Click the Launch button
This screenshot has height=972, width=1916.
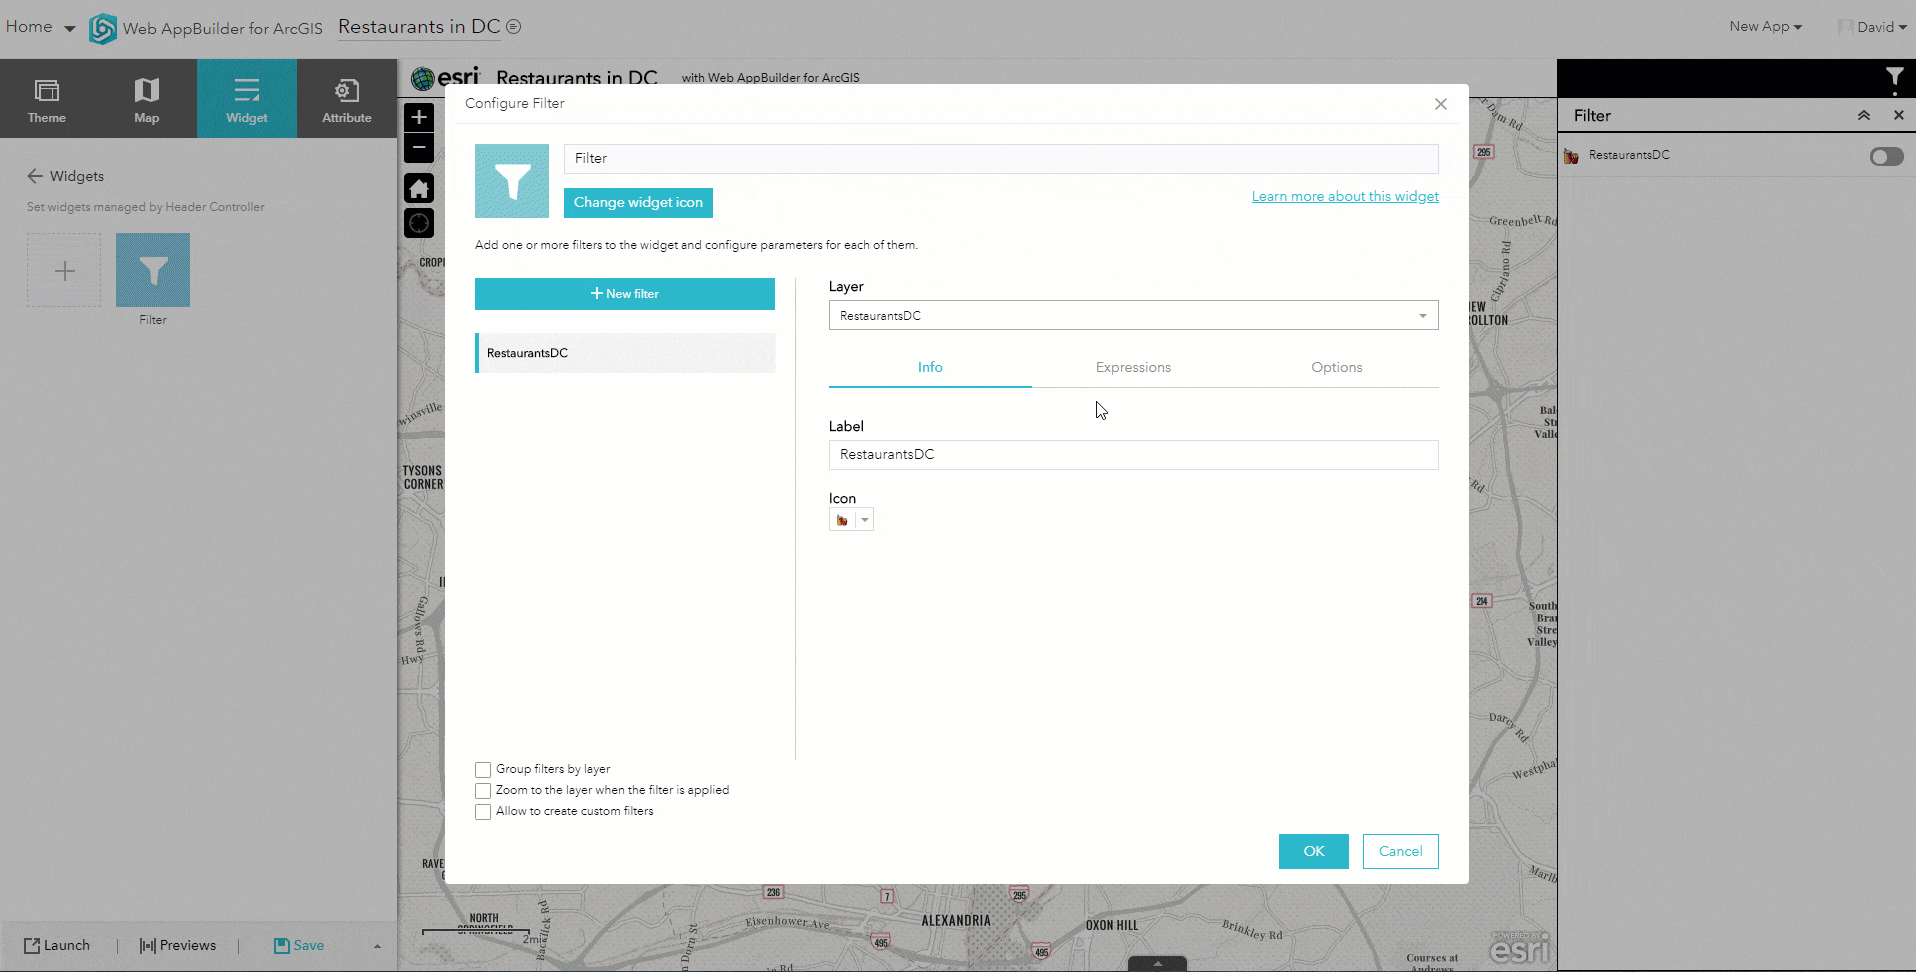pyautogui.click(x=57, y=946)
